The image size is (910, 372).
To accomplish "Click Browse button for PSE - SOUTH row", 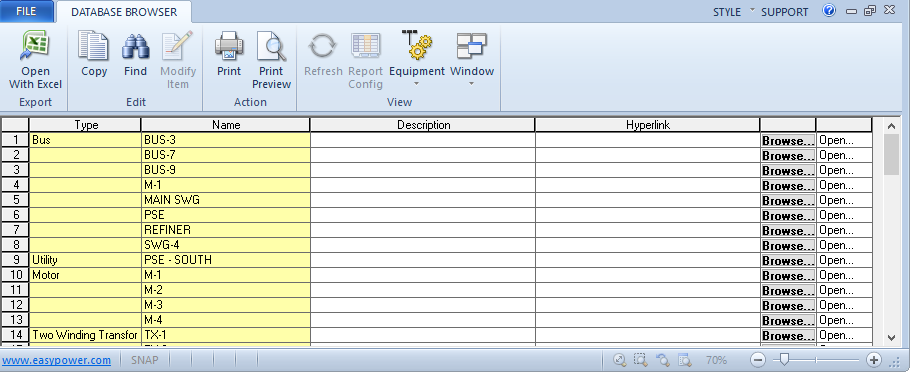I will (788, 260).
